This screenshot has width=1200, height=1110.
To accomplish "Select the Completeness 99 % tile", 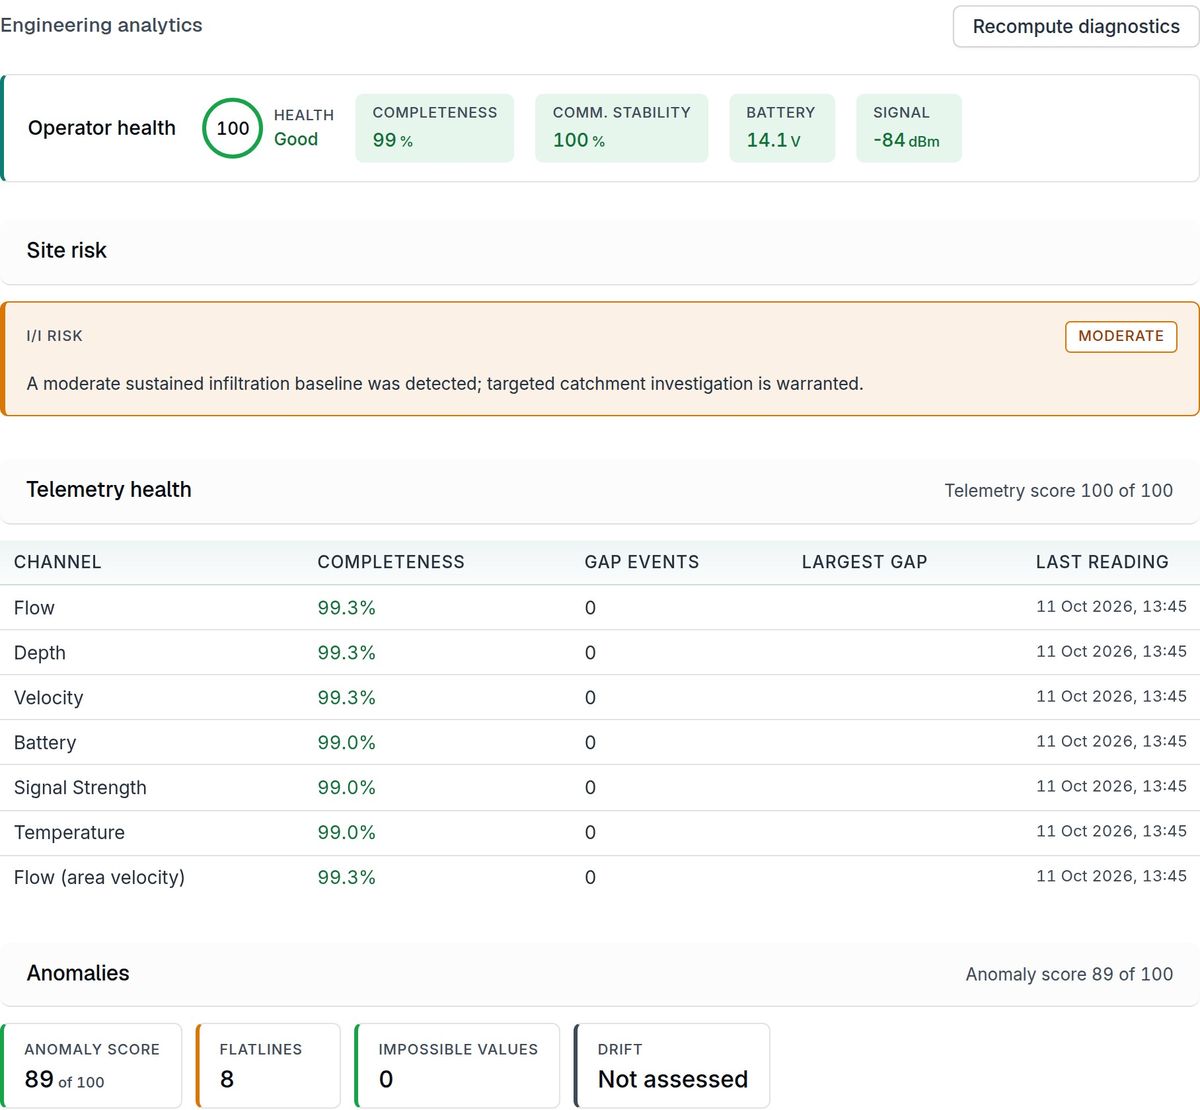I will 435,128.
